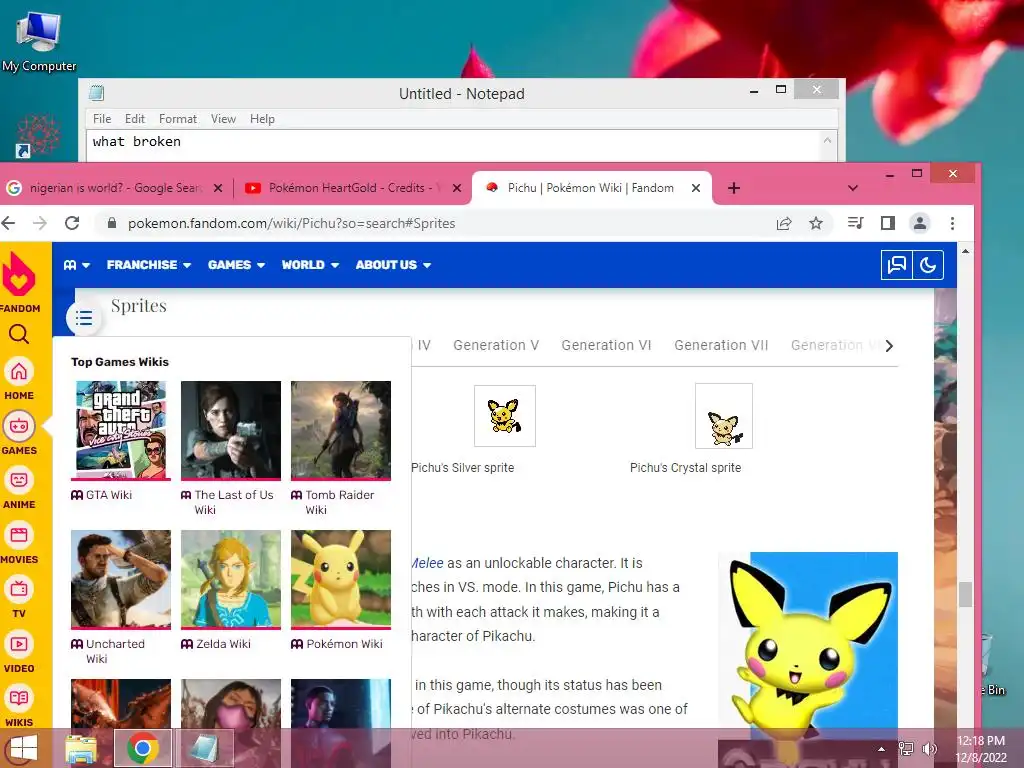
Task: Click the large Pichu Melee artwork
Action: (x=808, y=647)
